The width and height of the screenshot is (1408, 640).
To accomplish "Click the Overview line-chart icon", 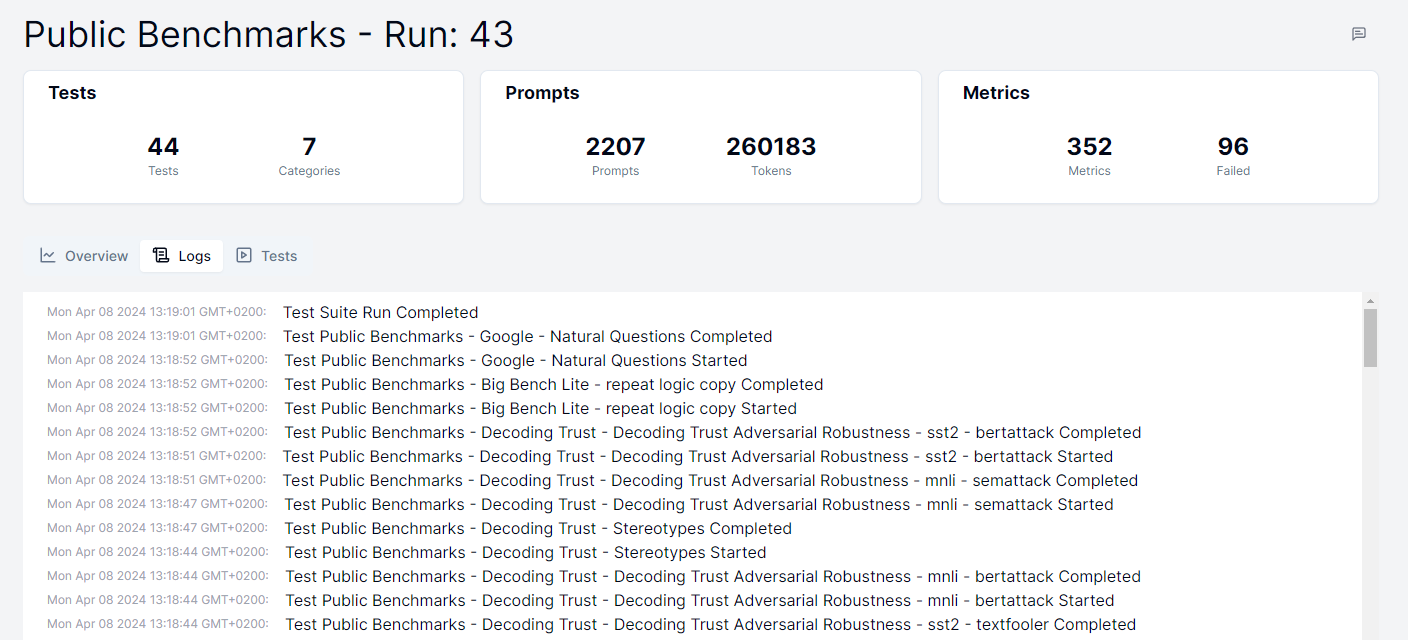I will [48, 255].
